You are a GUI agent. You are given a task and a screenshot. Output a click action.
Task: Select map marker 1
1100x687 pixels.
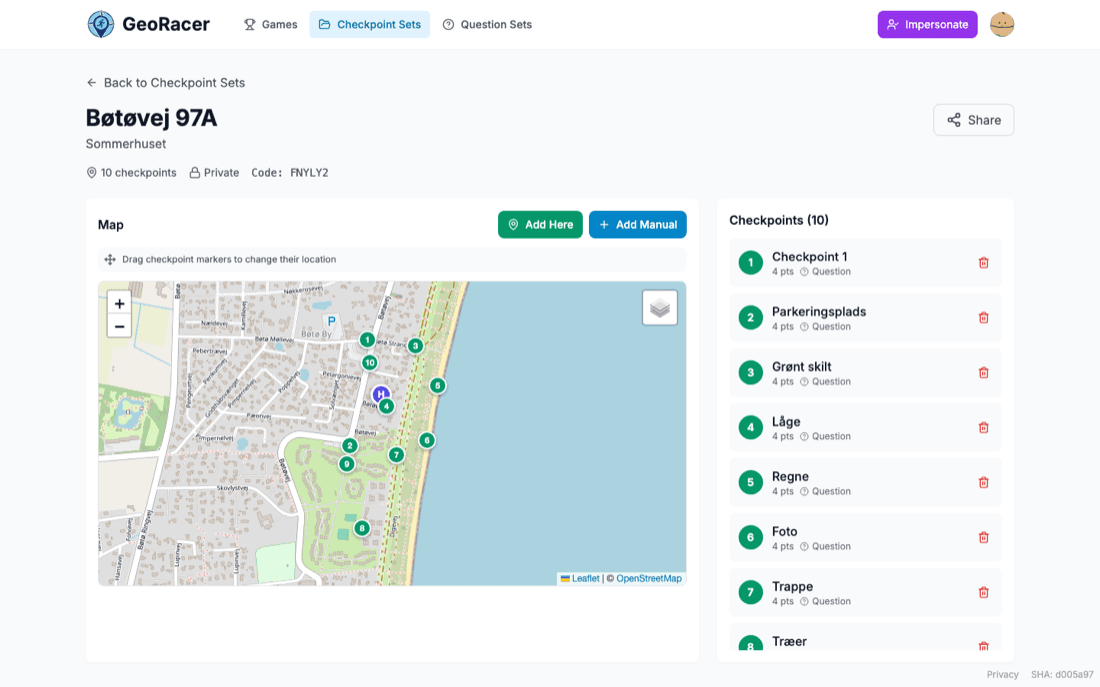click(367, 340)
